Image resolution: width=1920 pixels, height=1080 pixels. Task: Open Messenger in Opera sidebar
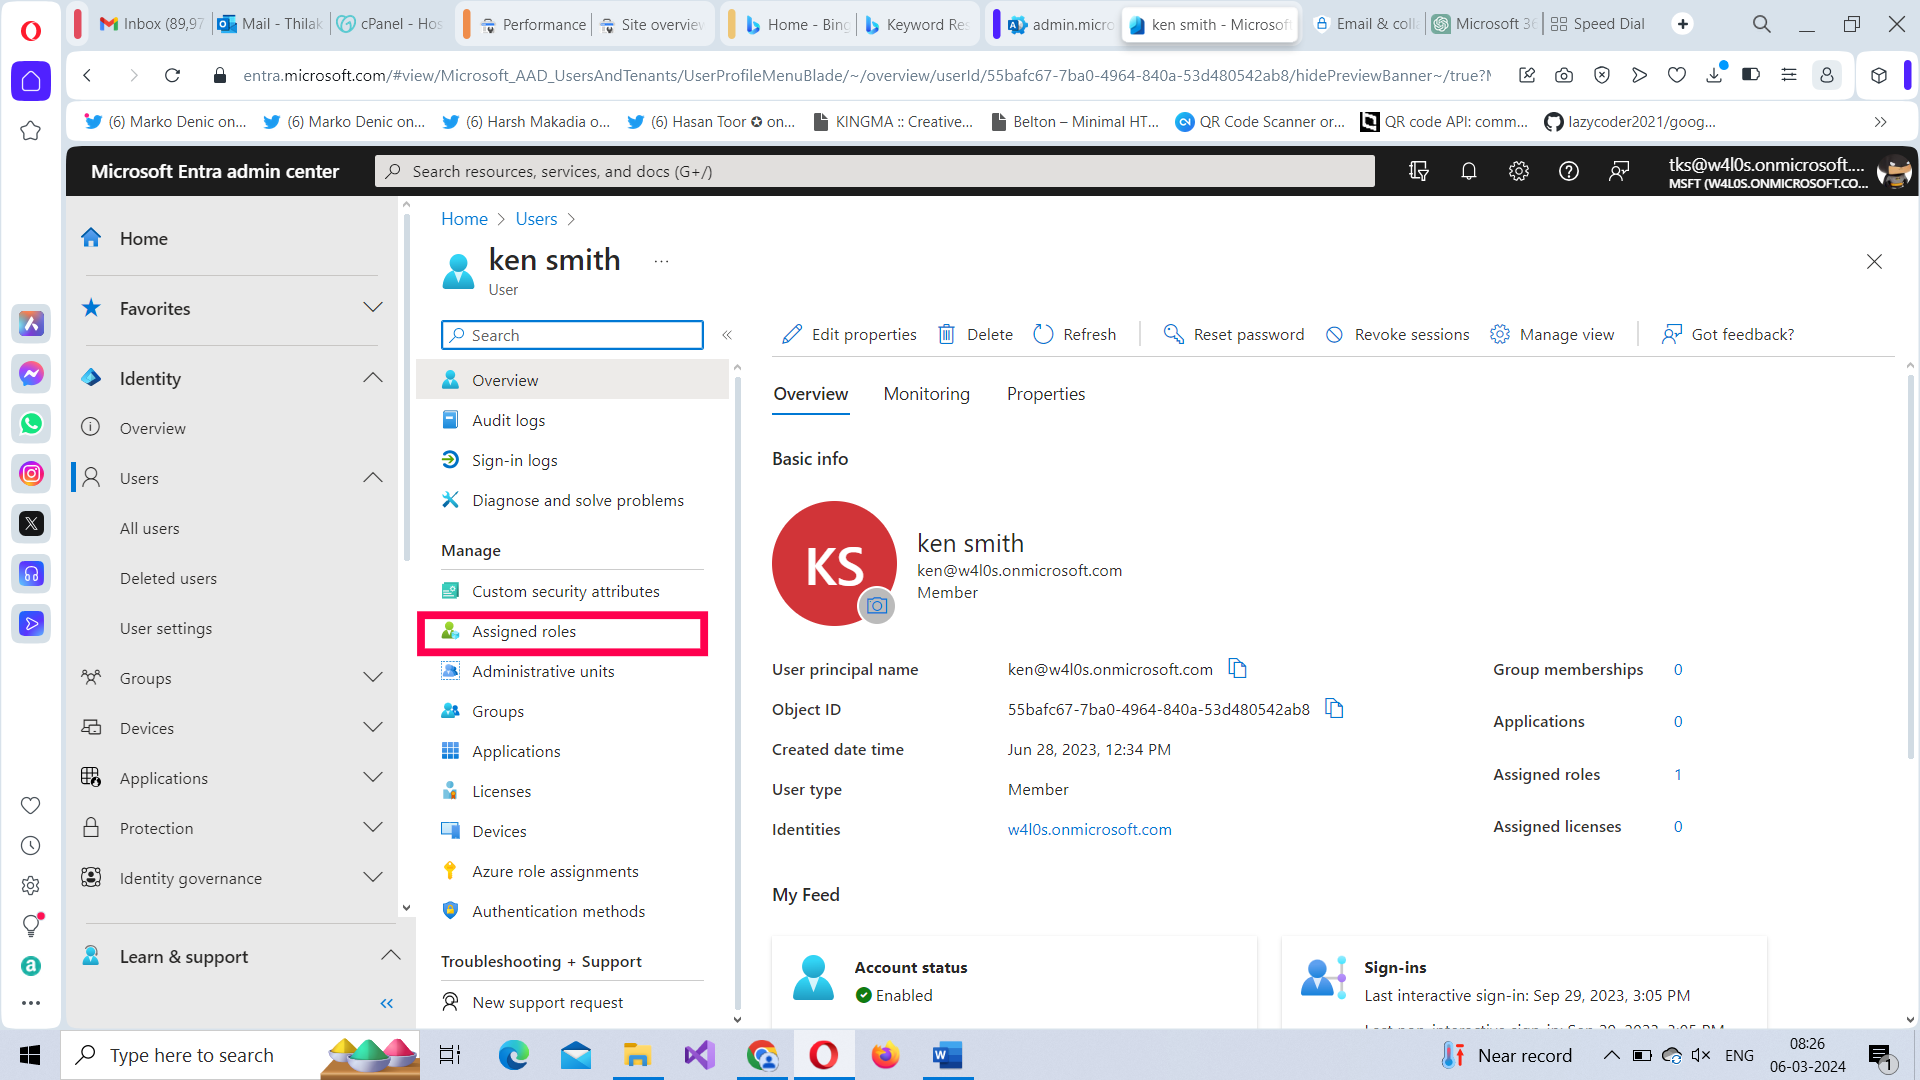pyautogui.click(x=31, y=373)
